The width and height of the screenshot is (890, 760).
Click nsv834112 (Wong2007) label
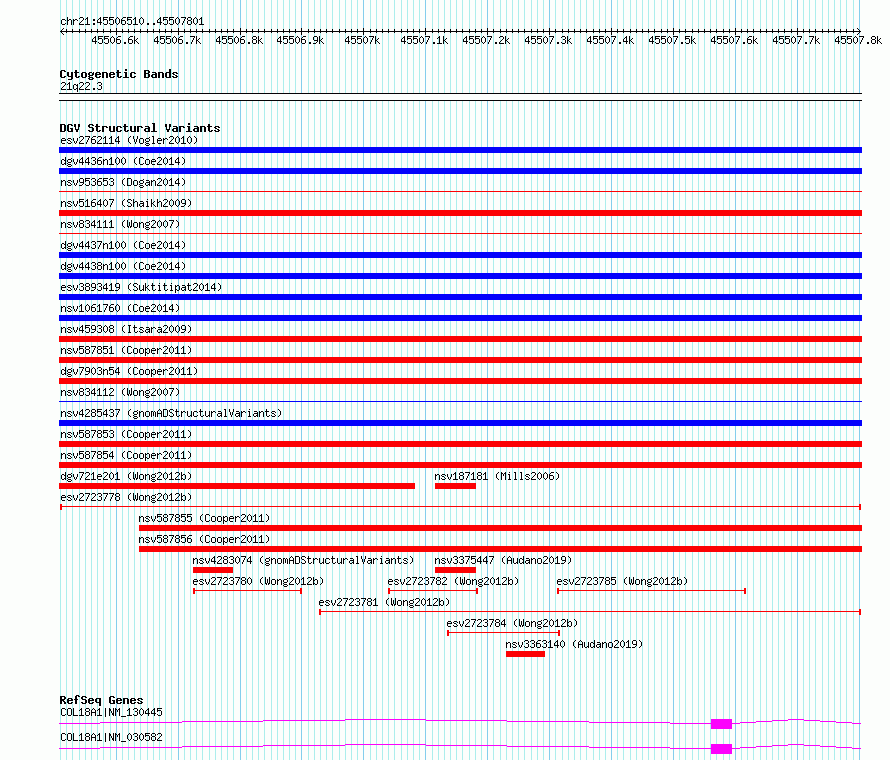tap(120, 392)
